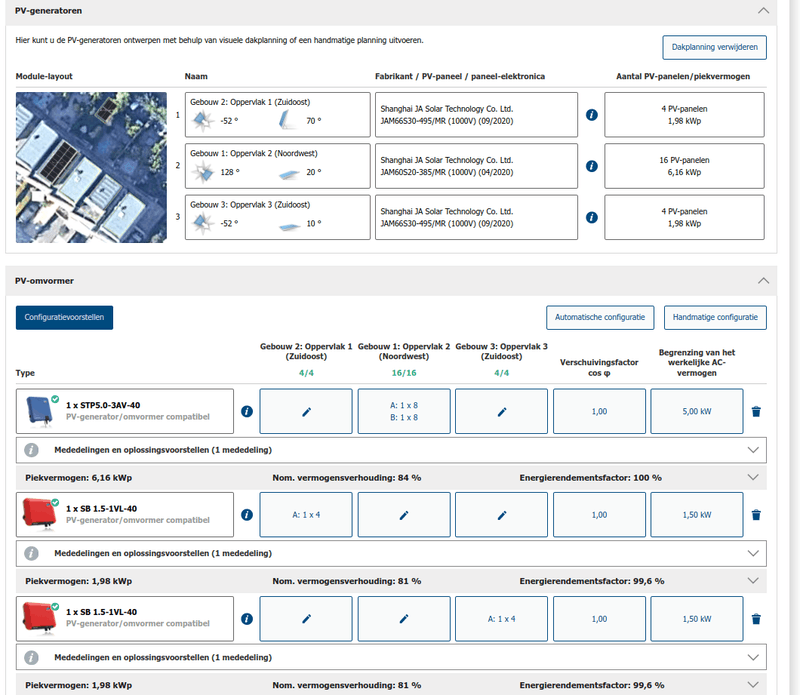Image resolution: width=800 pixels, height=695 pixels.
Task: Open Configuratievoorstellen
Action: coord(64,317)
